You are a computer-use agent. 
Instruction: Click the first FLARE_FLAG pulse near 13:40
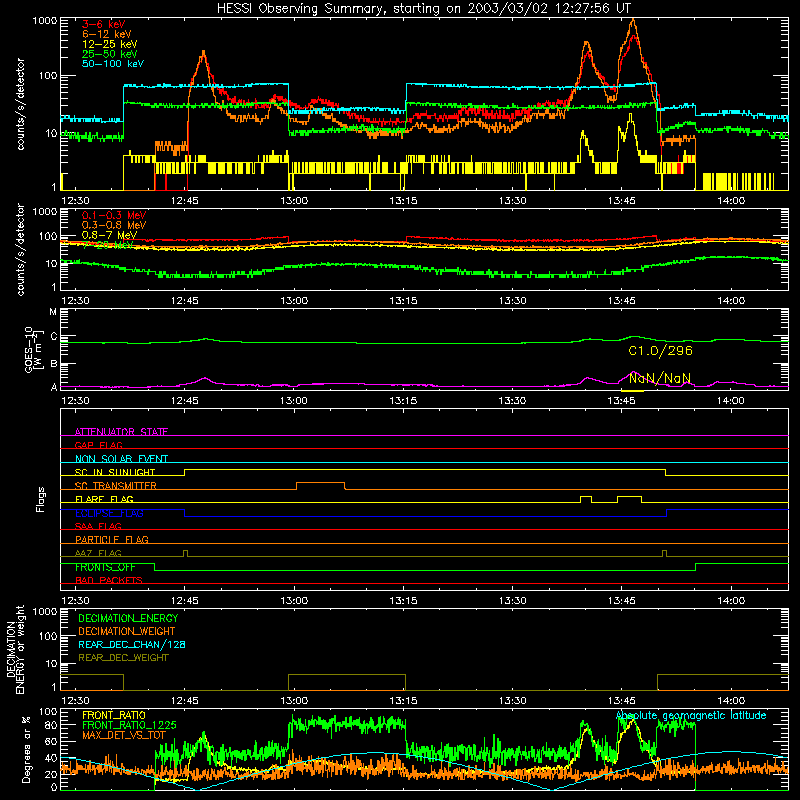[x=586, y=499]
